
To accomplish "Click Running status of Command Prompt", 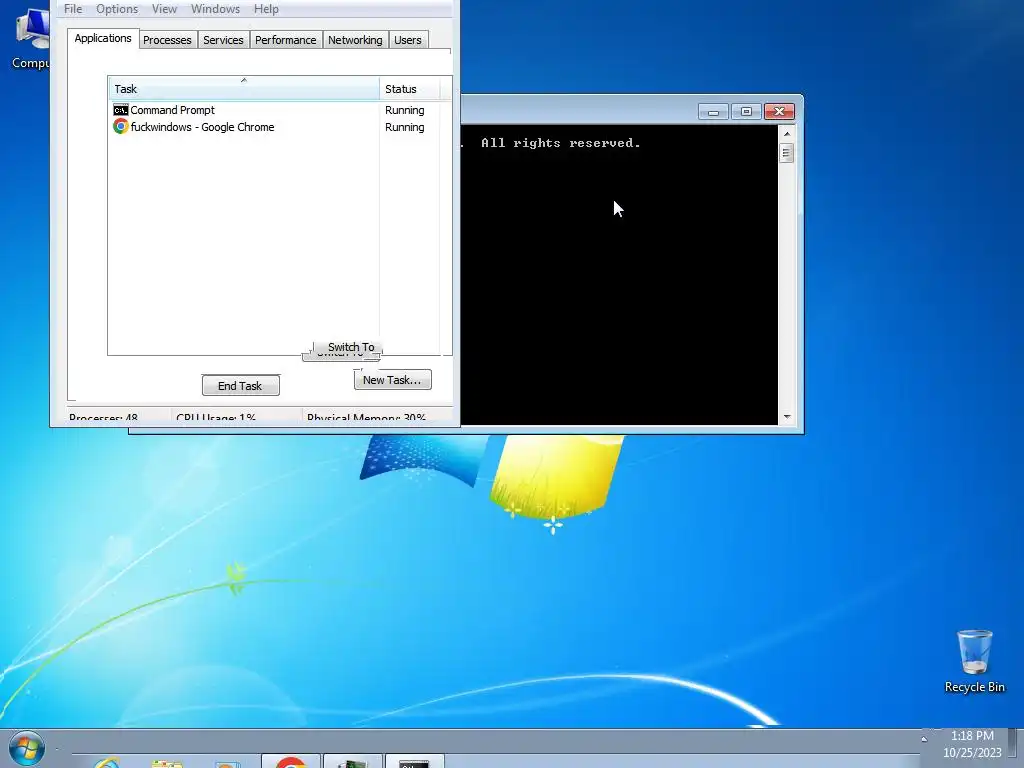I will pos(404,110).
